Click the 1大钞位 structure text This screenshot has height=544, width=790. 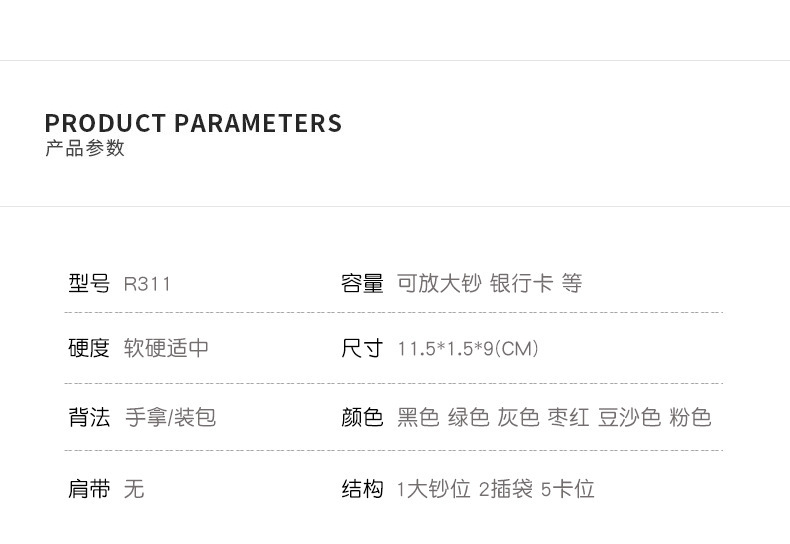click(433, 489)
